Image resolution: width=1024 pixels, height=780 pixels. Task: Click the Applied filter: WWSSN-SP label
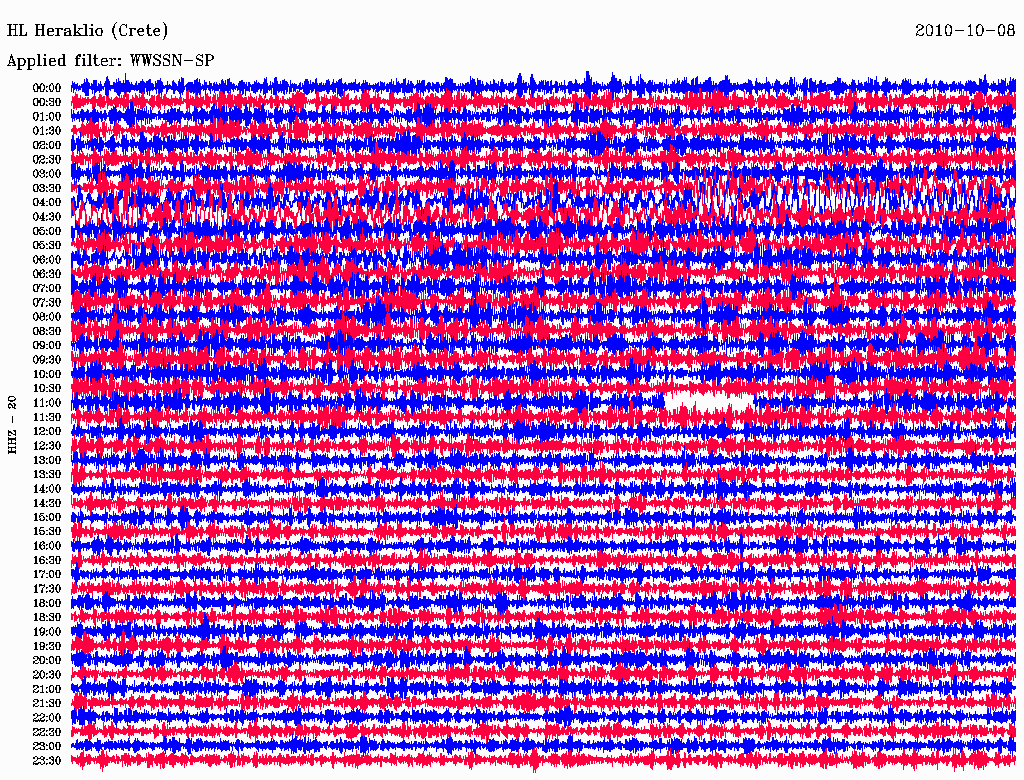point(110,61)
